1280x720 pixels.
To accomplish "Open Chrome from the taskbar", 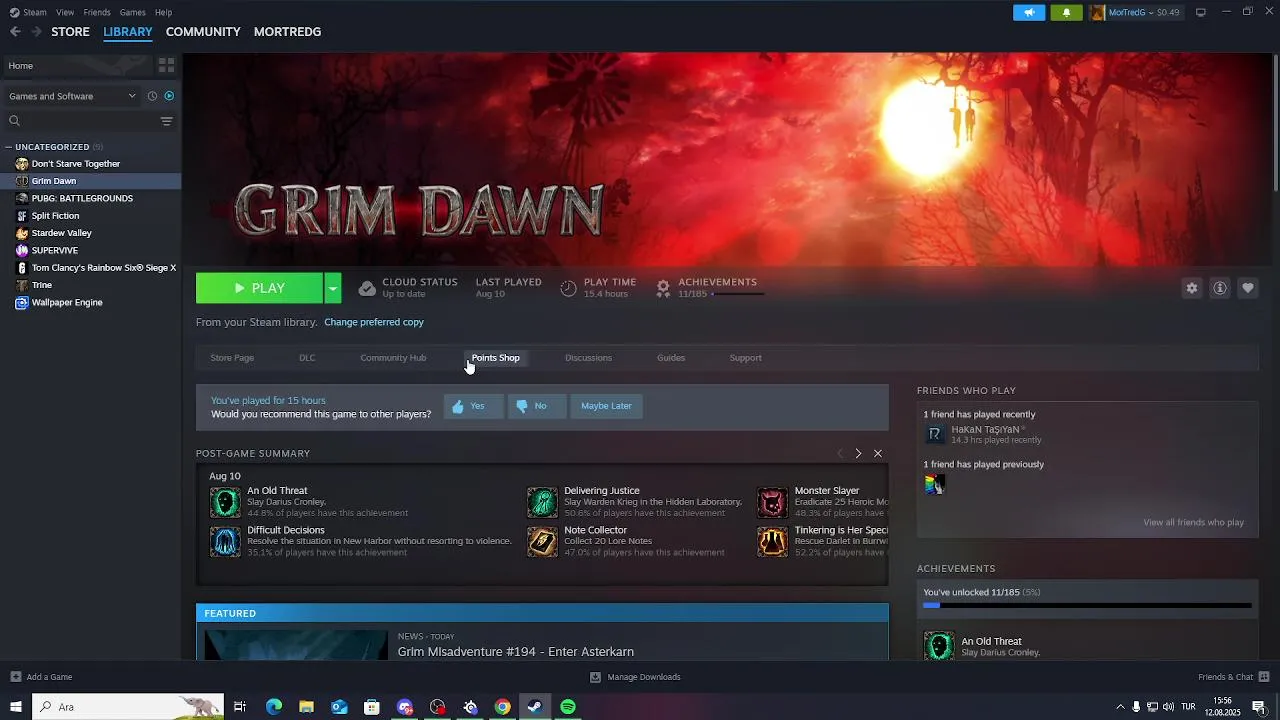I will pyautogui.click(x=503, y=707).
